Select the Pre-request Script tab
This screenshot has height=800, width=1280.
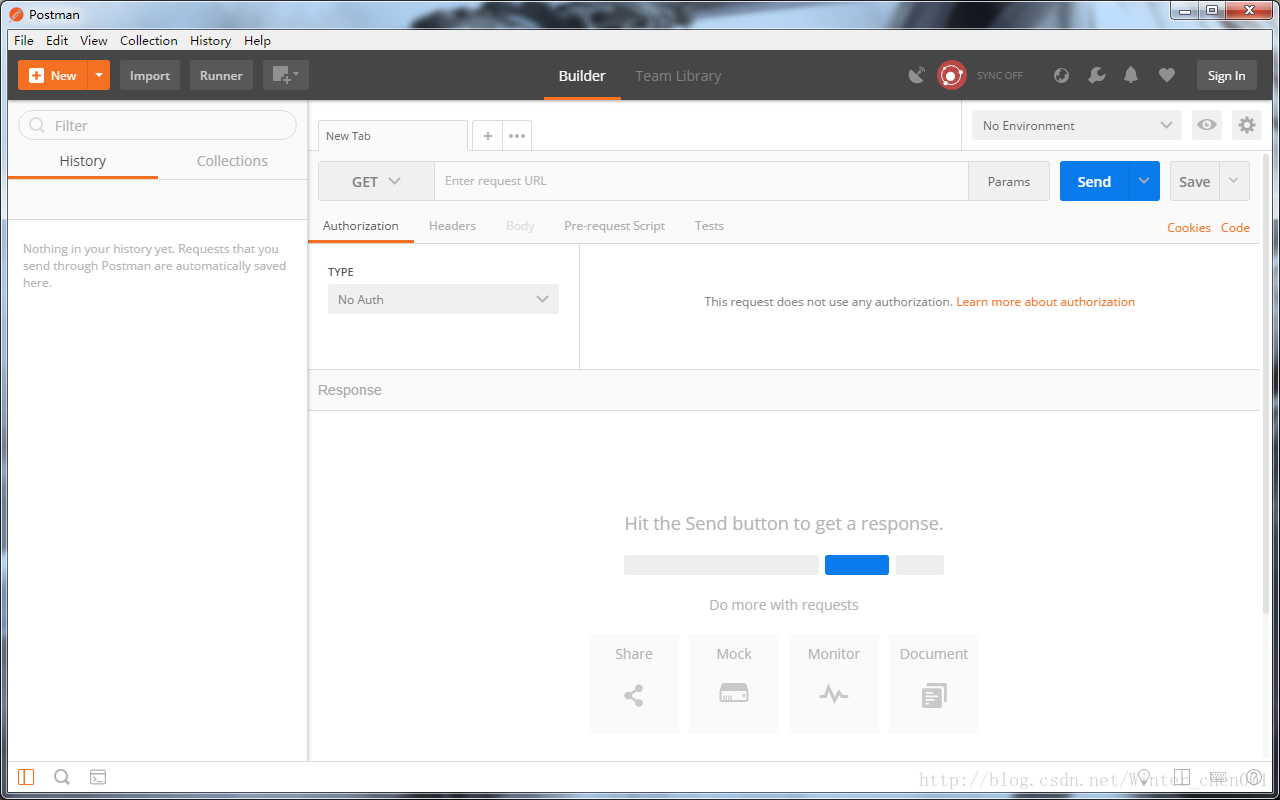614,226
